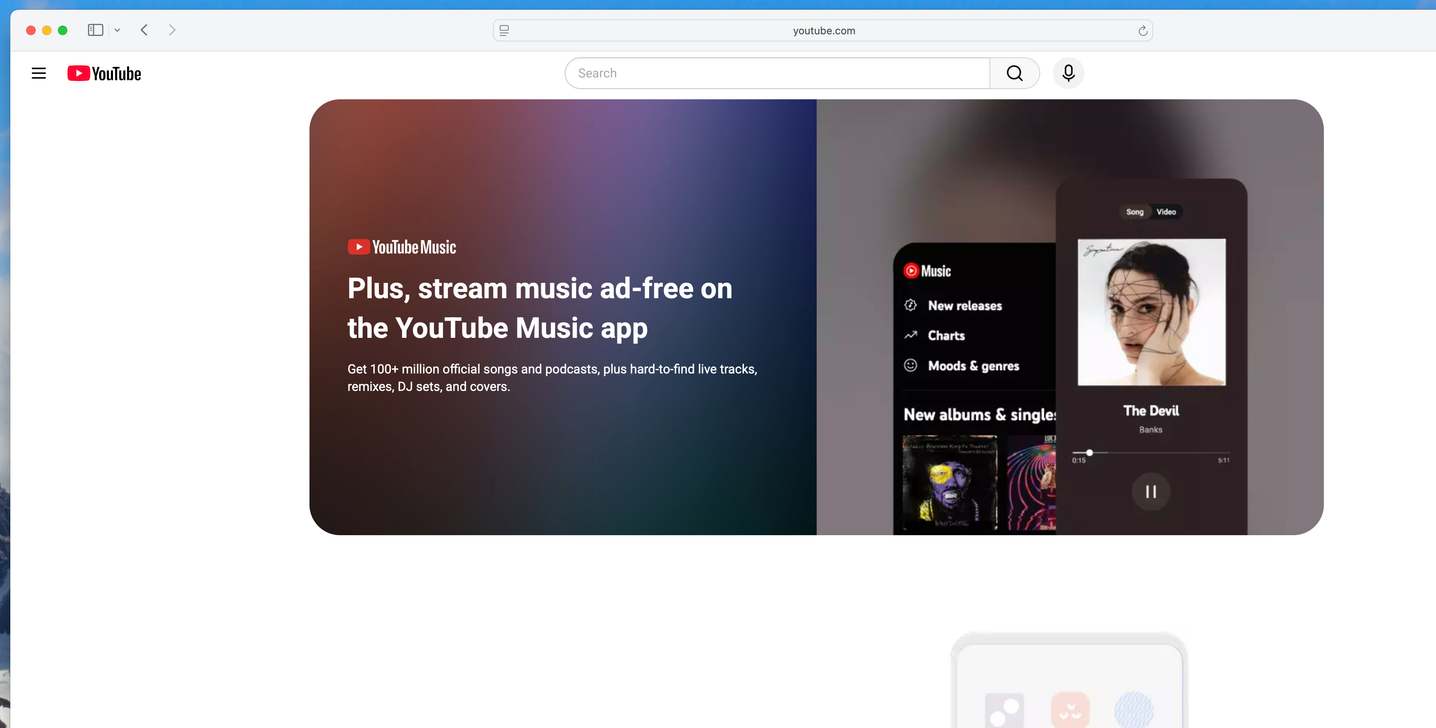Screen dimensions: 1436x728
Task: Toggle the Safari sidebar button
Action: tap(96, 30)
